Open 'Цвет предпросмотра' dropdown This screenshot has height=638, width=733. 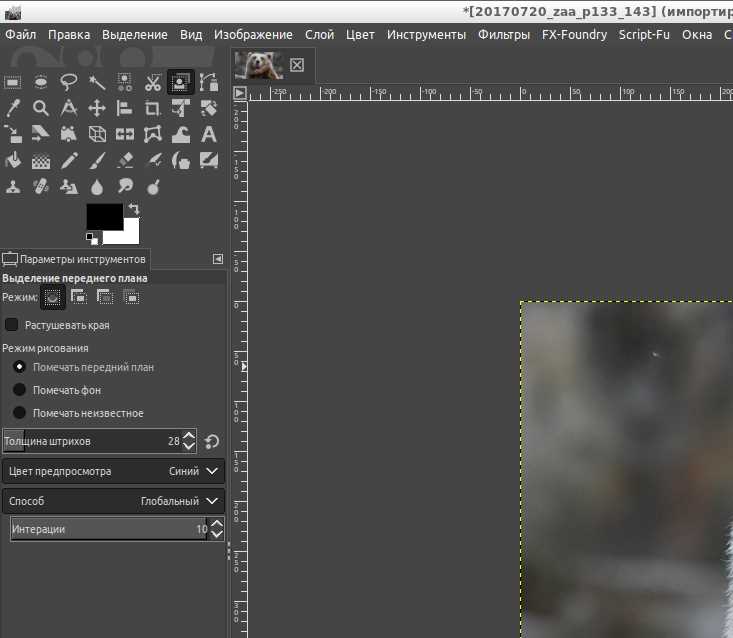coord(114,471)
